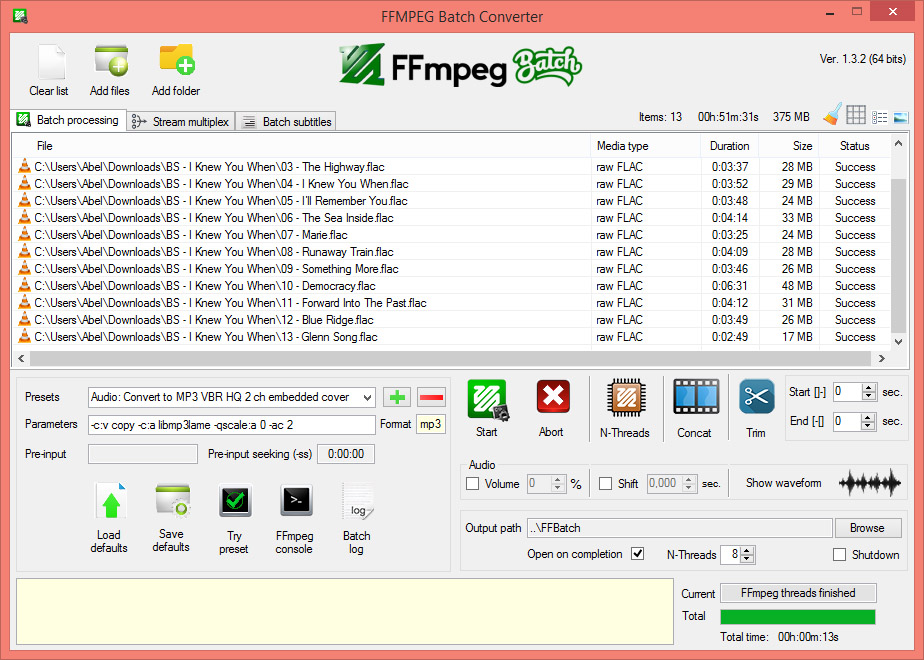
Task: Switch to the Stream multiplex tab
Action: point(181,121)
